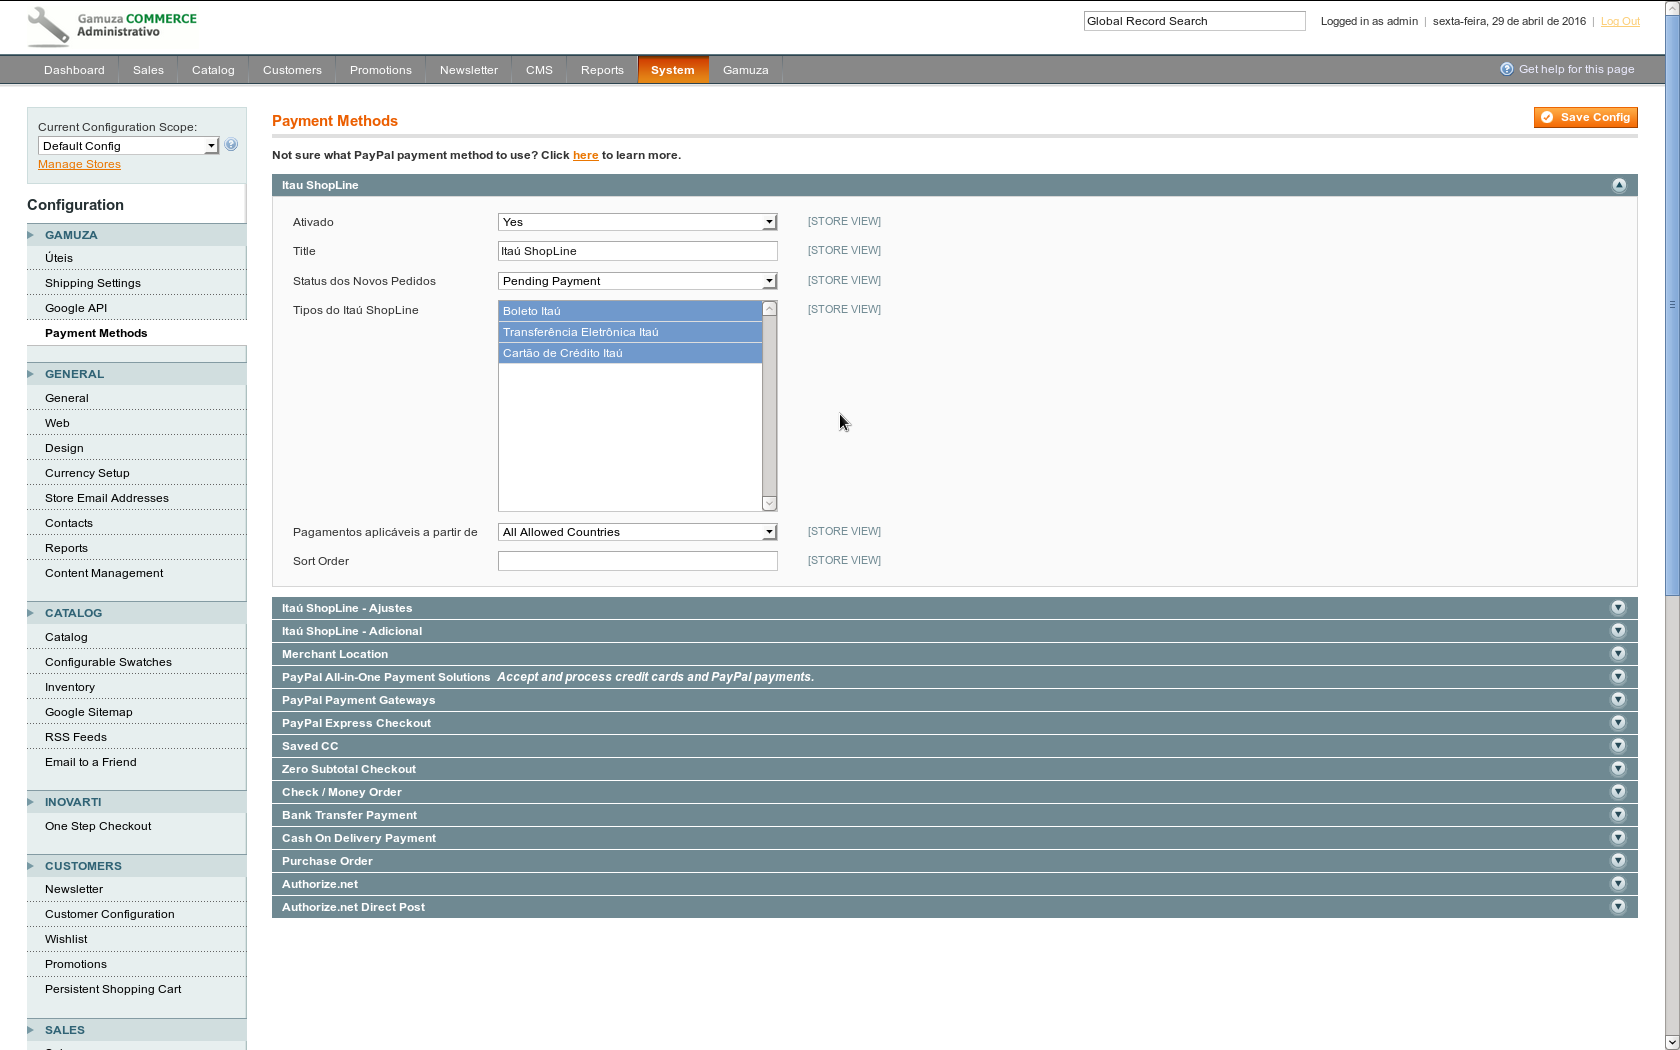This screenshot has width=1680, height=1050.
Task: Open the CMS menu
Action: pos(539,70)
